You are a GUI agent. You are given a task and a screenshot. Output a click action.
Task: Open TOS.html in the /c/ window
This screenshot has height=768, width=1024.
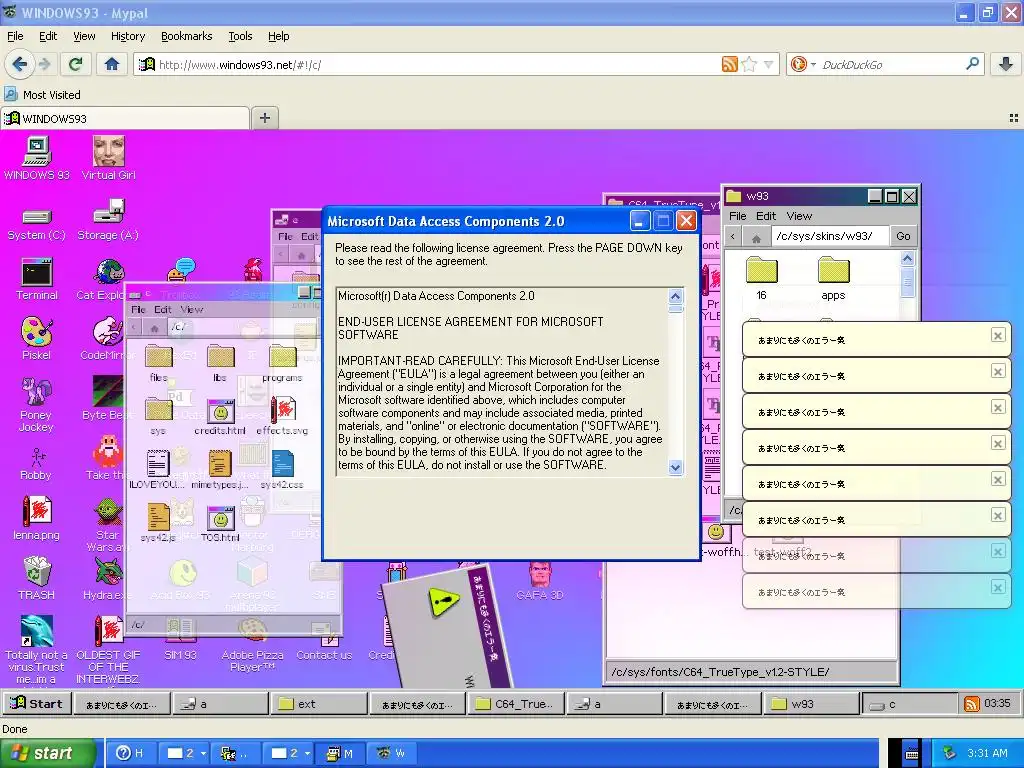click(220, 524)
